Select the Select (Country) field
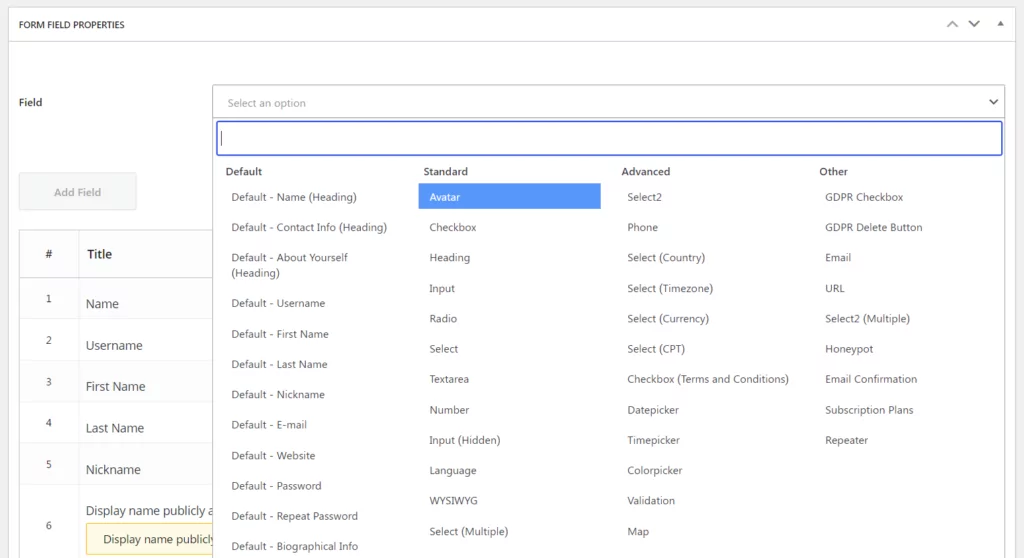Image resolution: width=1024 pixels, height=558 pixels. pyautogui.click(x=665, y=257)
